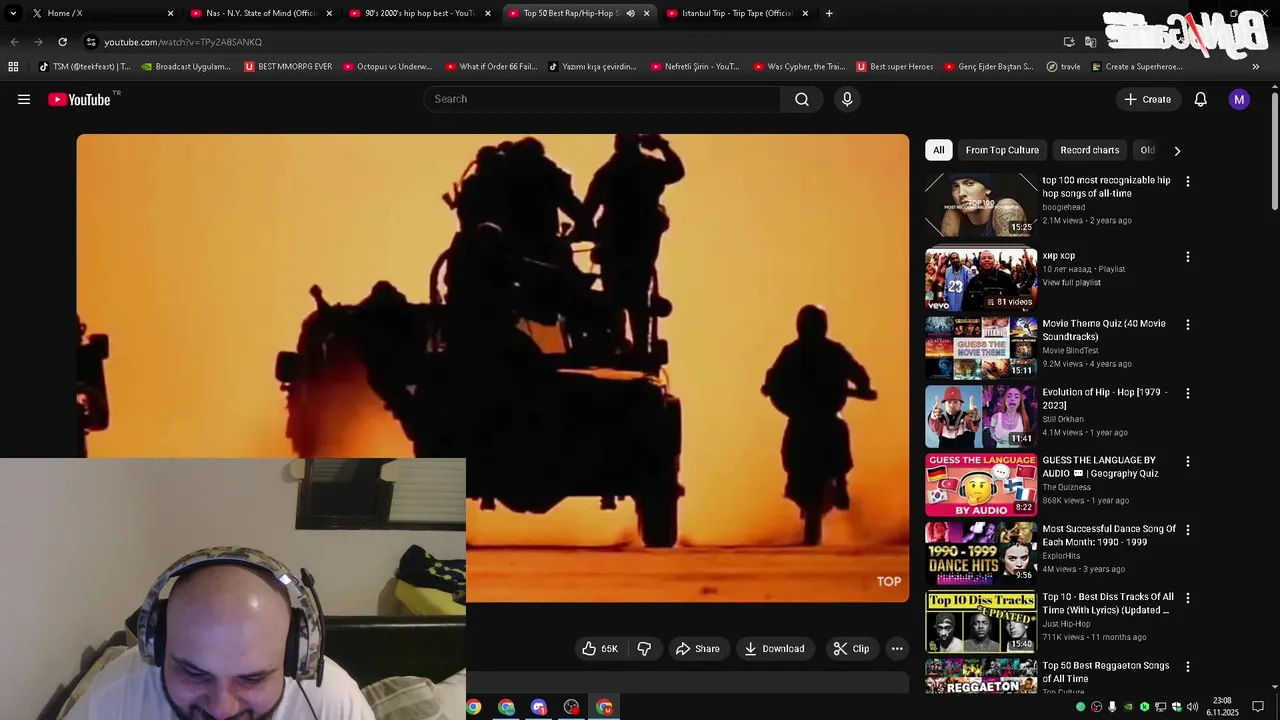The height and width of the screenshot is (720, 1280).
Task: Open the Movie Theme Quiz thumbnail
Action: [981, 348]
